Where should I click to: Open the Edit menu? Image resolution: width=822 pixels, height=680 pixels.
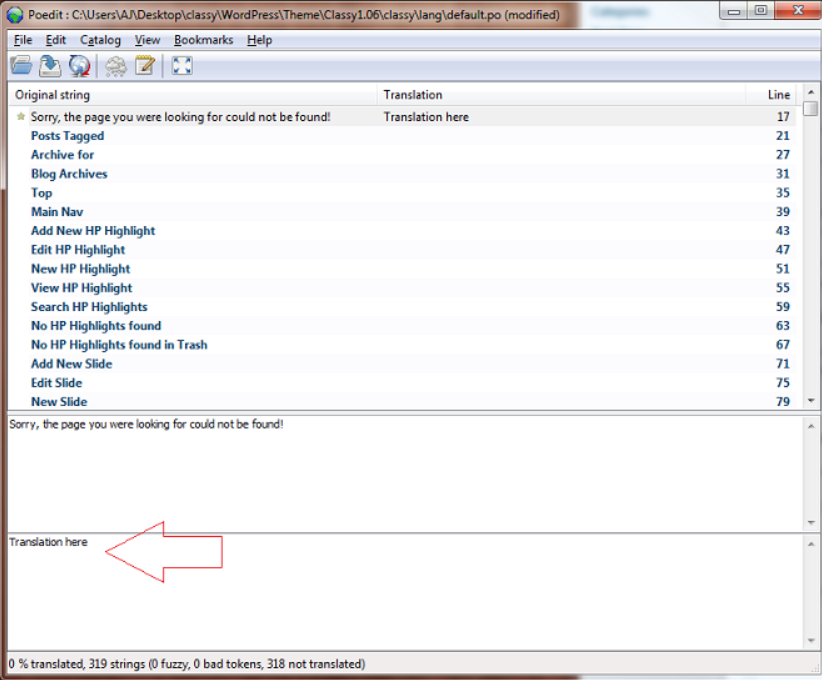pyautogui.click(x=56, y=40)
